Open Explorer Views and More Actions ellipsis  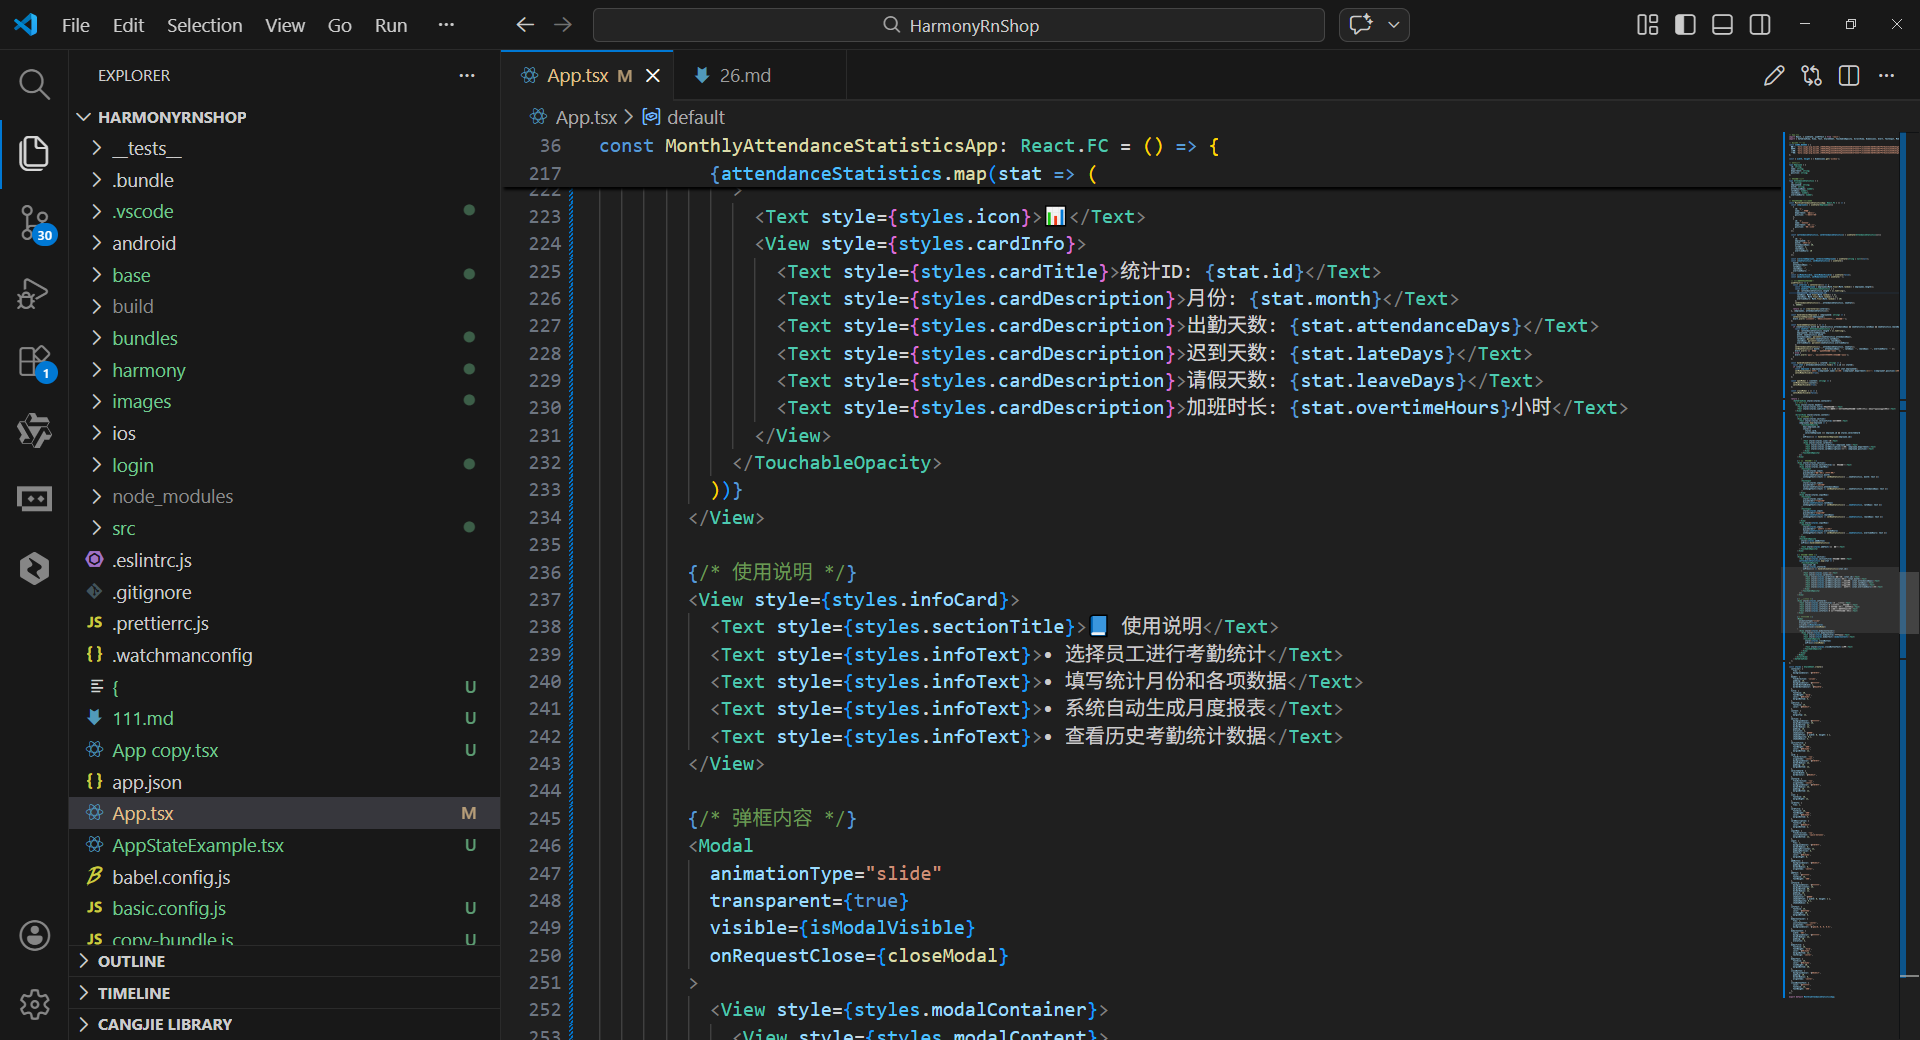coord(467,76)
